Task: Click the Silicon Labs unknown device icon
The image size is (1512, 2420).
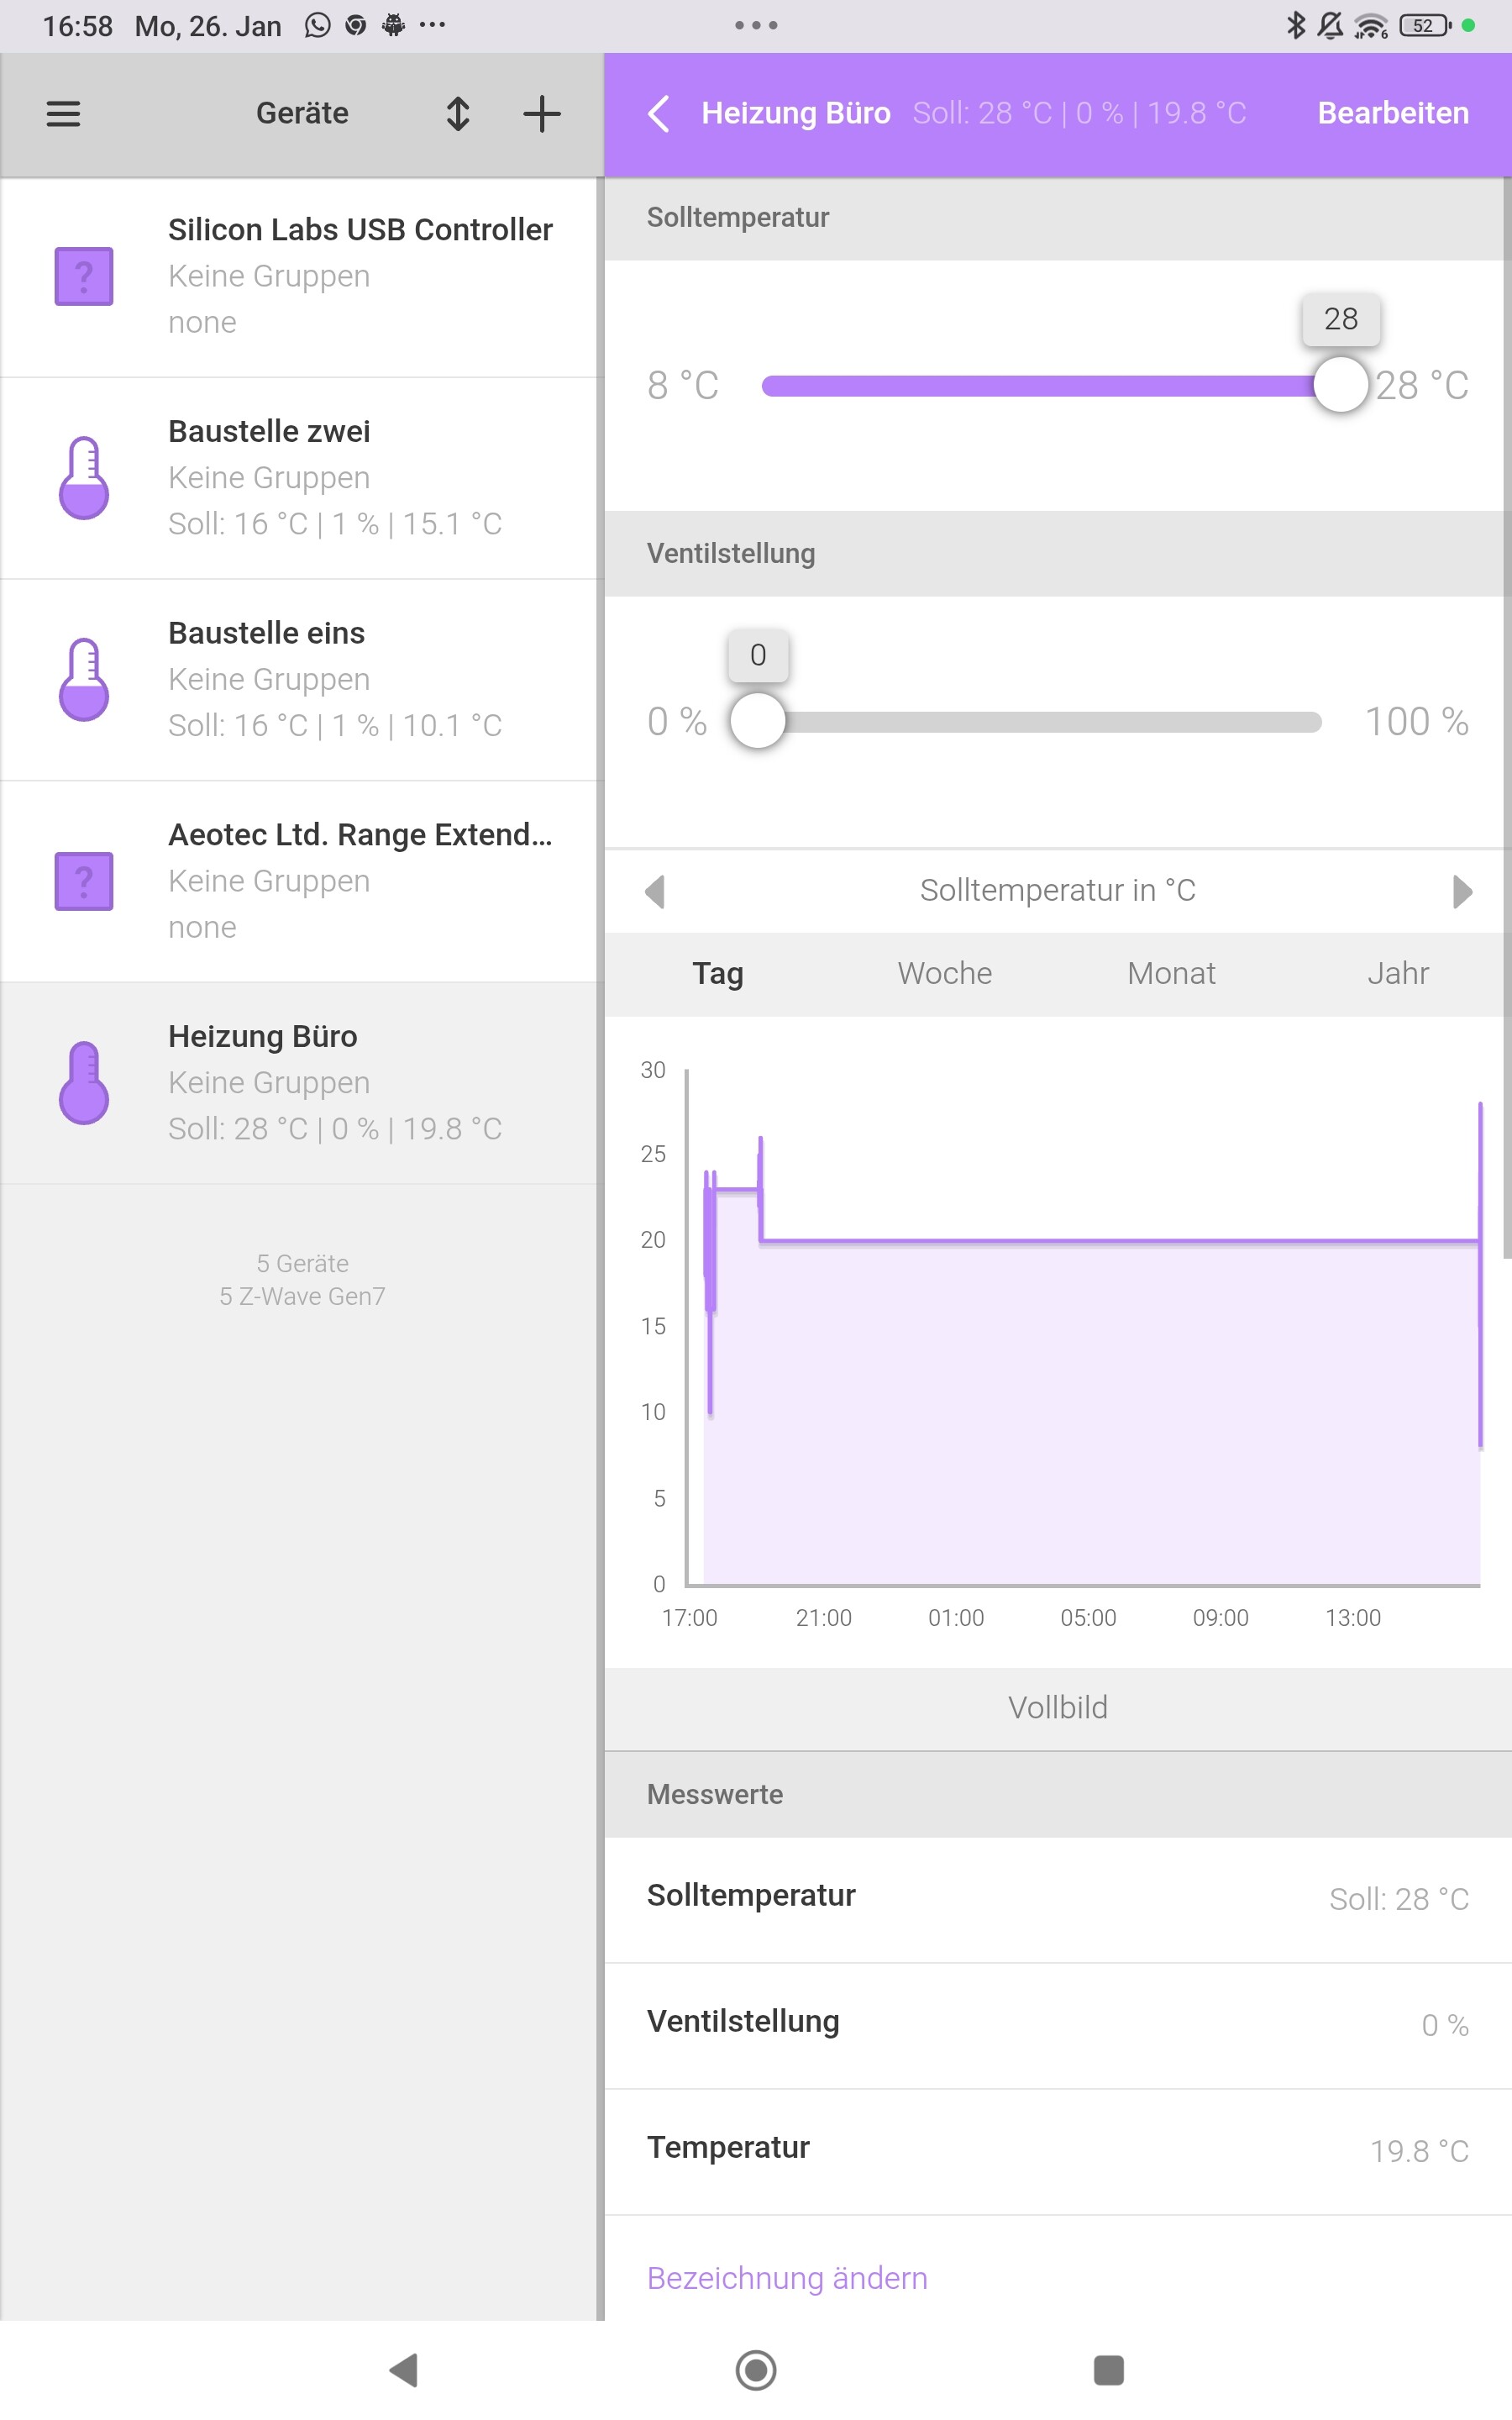Action: pyautogui.click(x=84, y=276)
